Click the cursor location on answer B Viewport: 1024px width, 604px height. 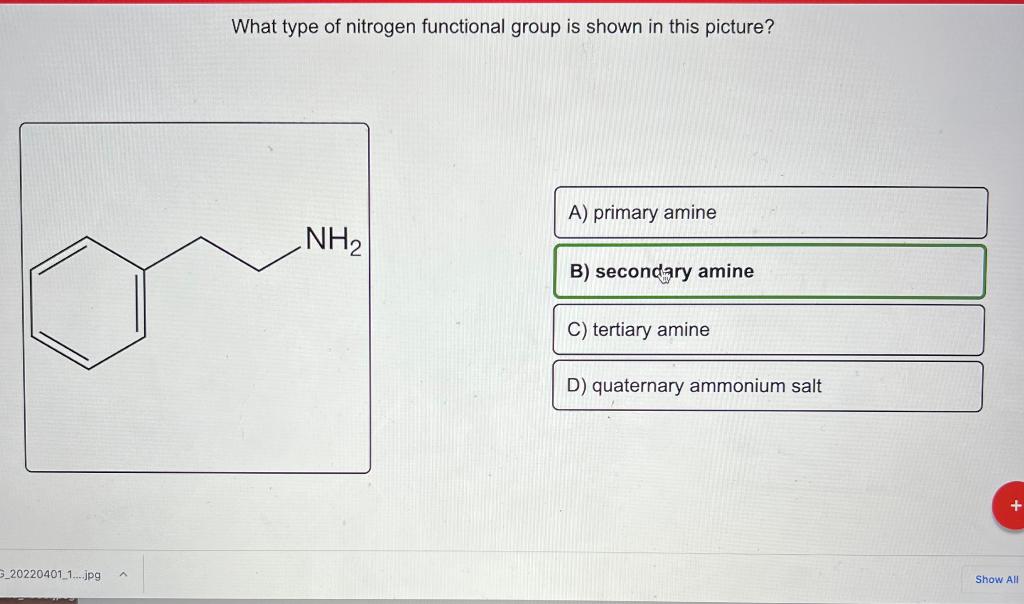[x=663, y=275]
